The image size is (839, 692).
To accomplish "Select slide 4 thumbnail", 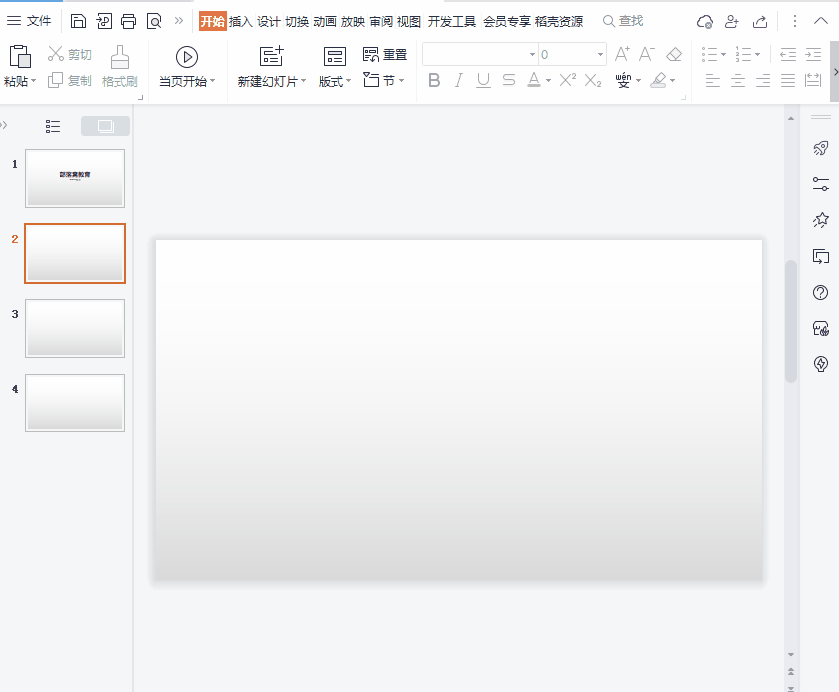I will click(x=75, y=403).
